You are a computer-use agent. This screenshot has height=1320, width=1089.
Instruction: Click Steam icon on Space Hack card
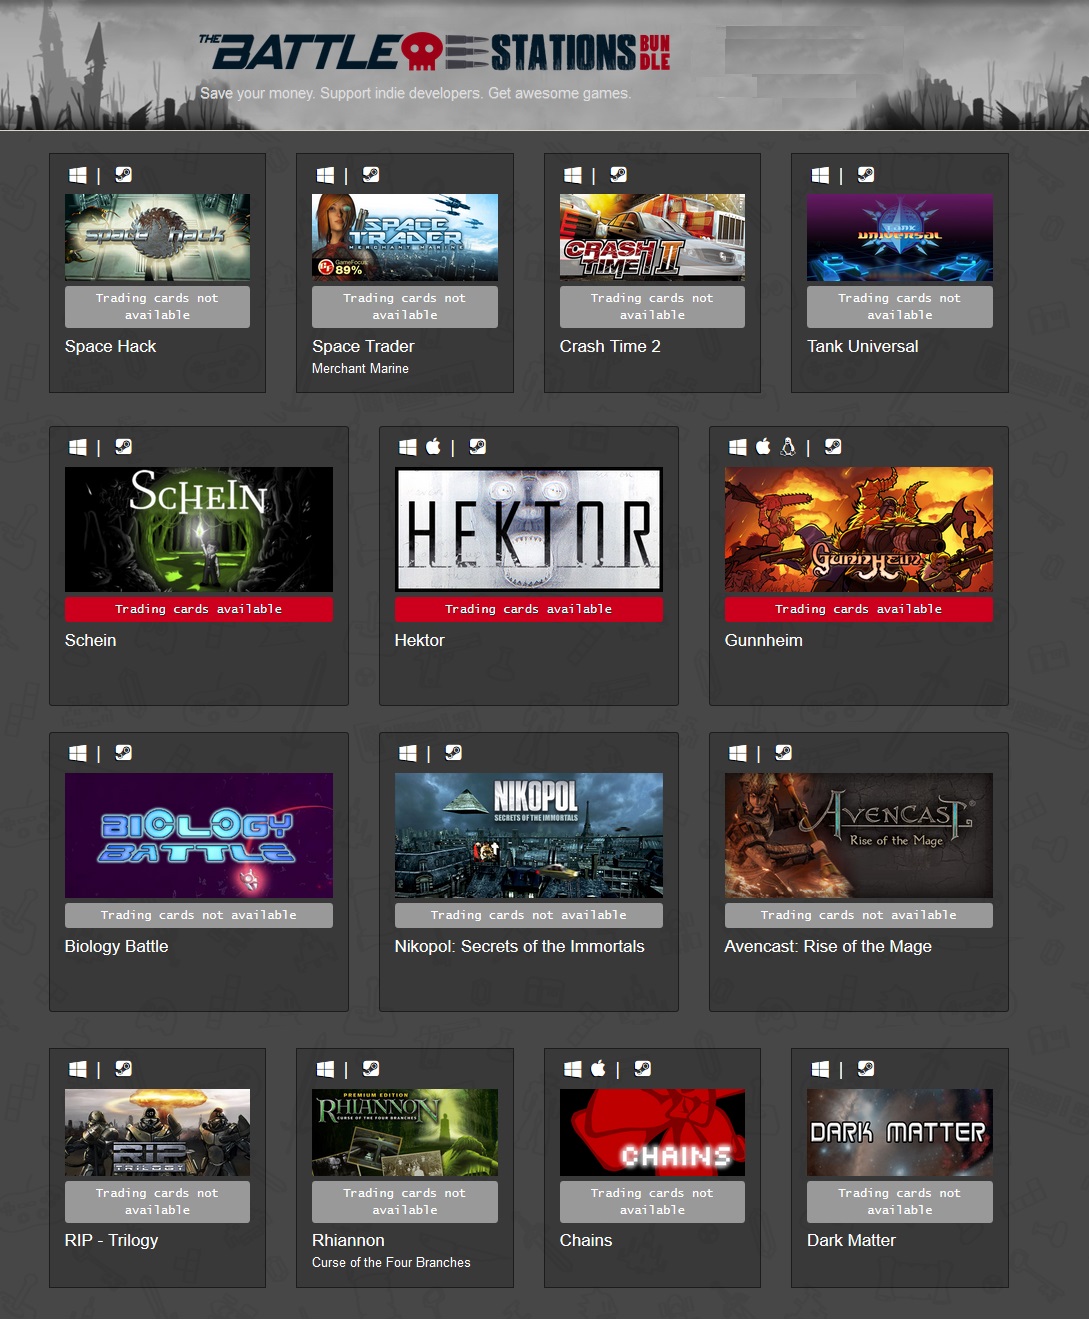click(x=123, y=174)
